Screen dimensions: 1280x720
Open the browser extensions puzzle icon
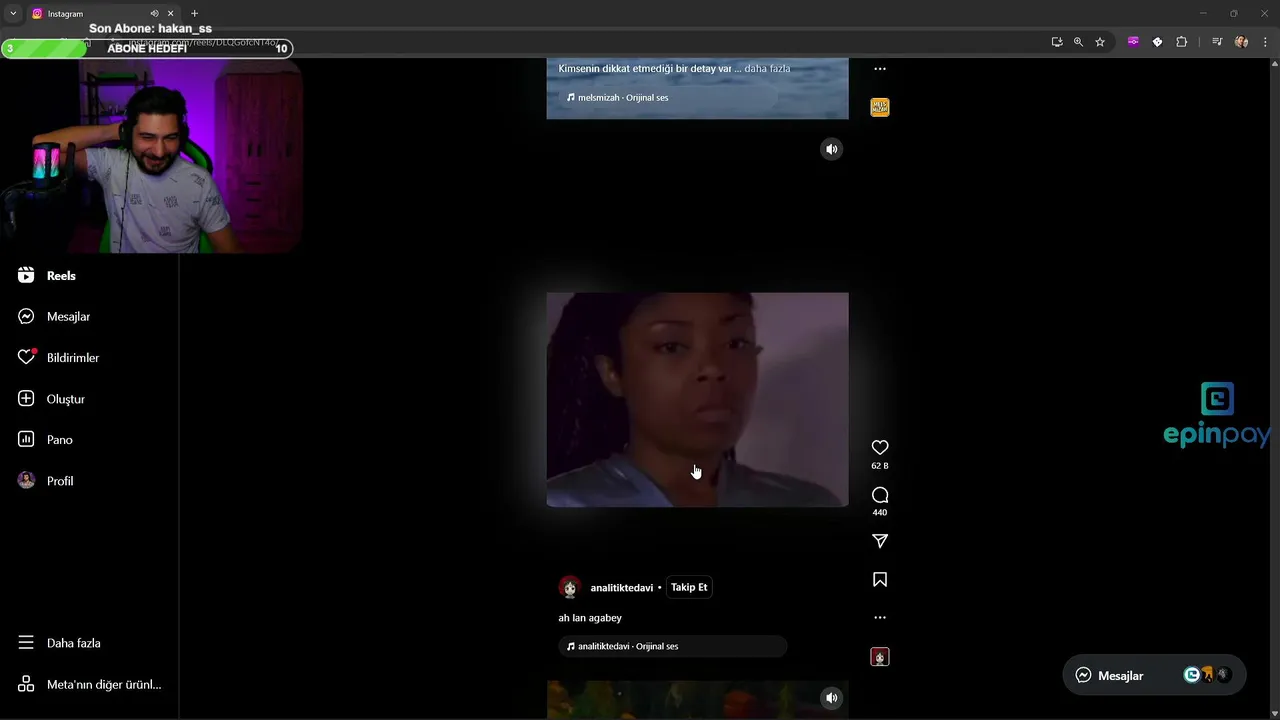(x=1182, y=42)
